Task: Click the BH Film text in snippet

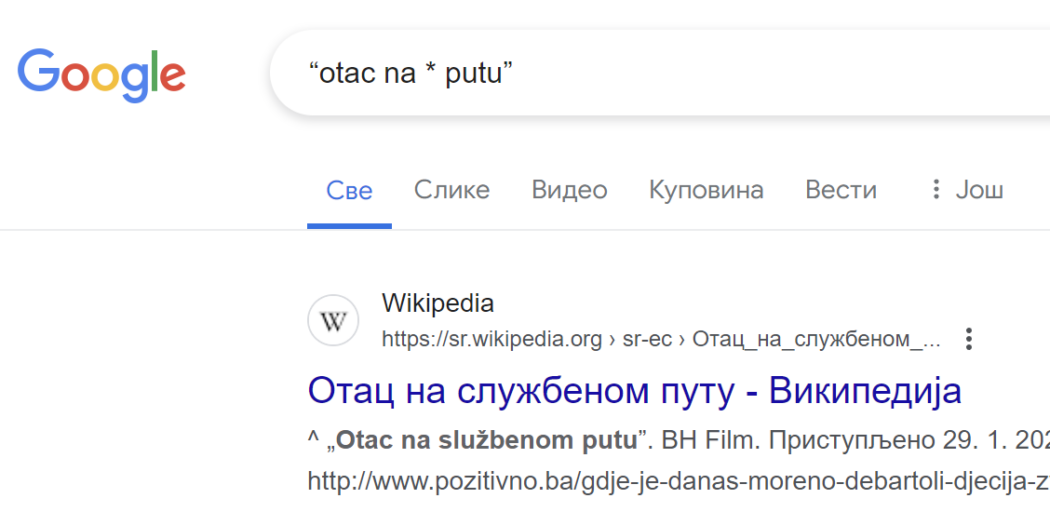Action: click(x=709, y=441)
